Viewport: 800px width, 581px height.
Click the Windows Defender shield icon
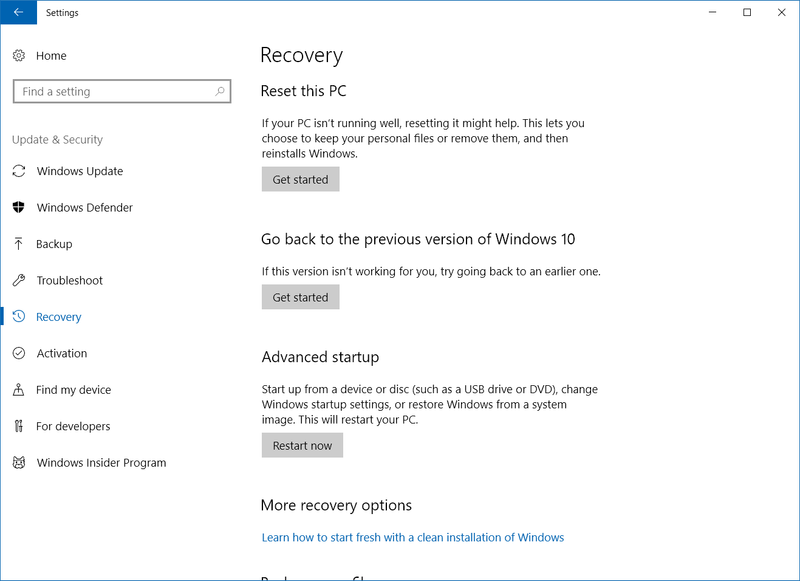coord(19,207)
